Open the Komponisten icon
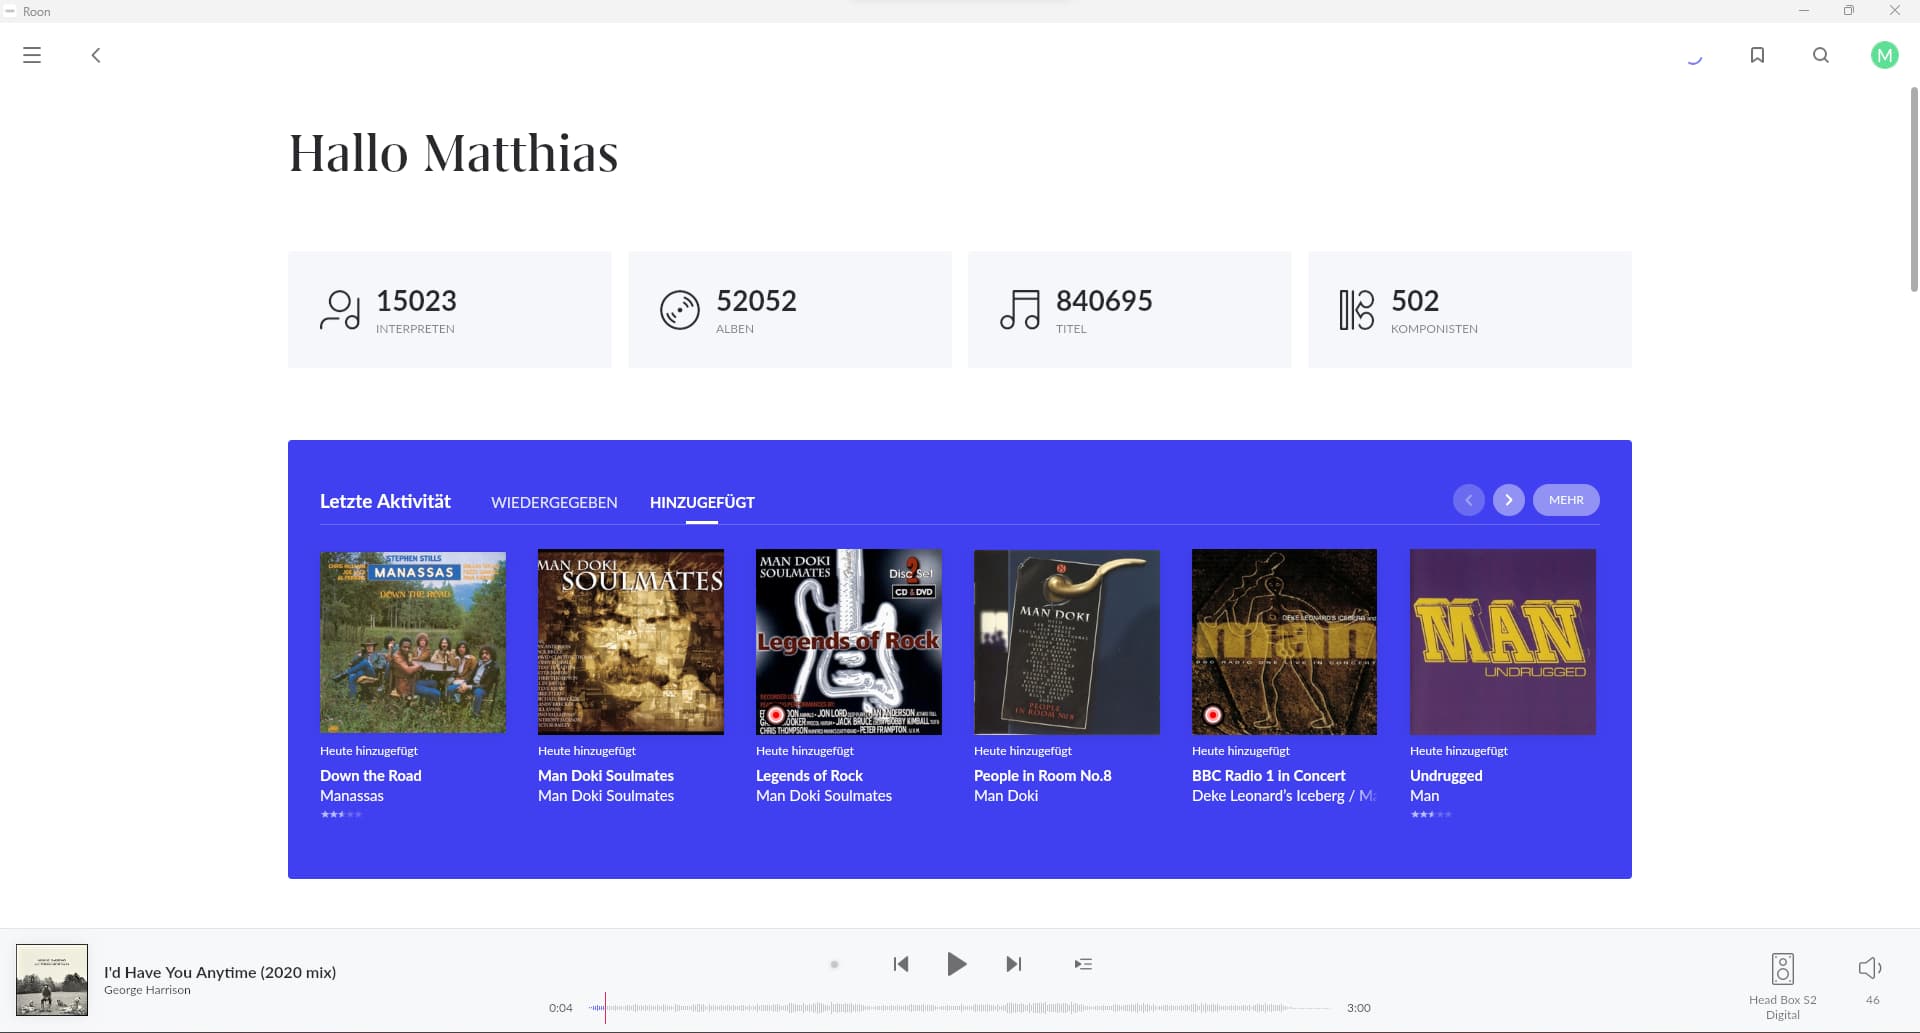Image resolution: width=1920 pixels, height=1033 pixels. (1357, 310)
